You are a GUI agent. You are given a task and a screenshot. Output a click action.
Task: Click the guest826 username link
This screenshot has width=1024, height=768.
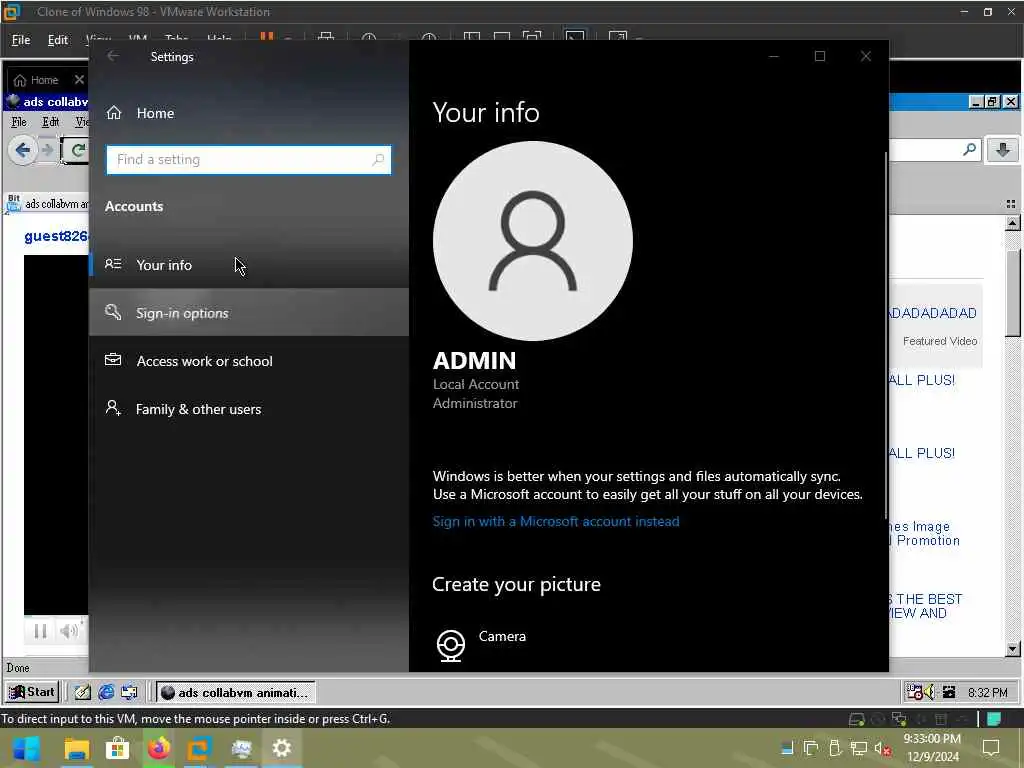click(56, 236)
